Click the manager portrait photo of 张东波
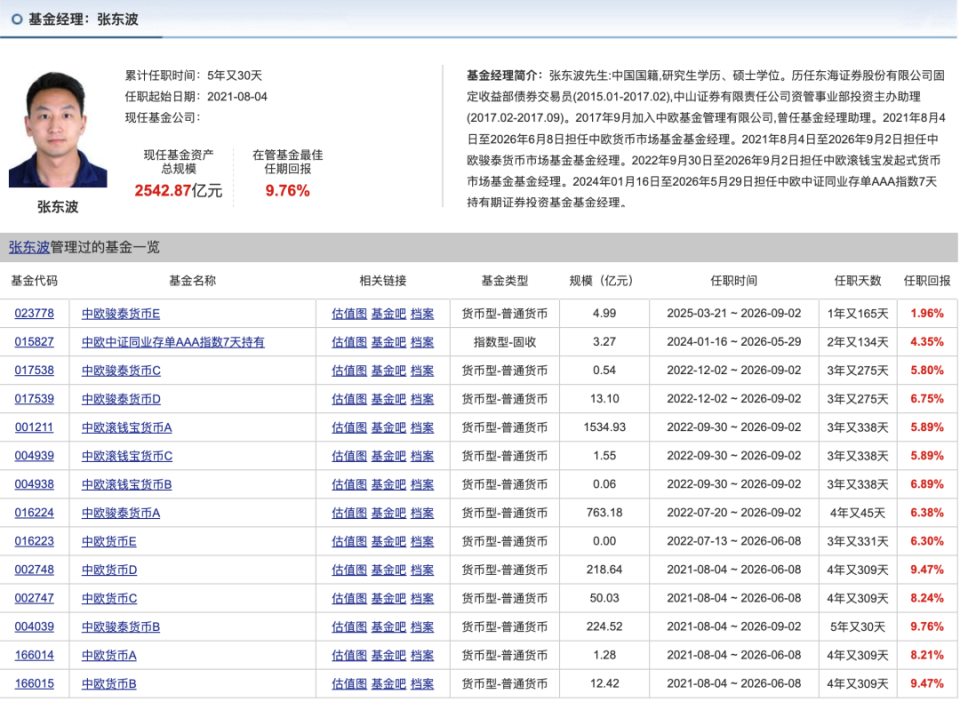This screenshot has height=710, width=960. point(58,129)
